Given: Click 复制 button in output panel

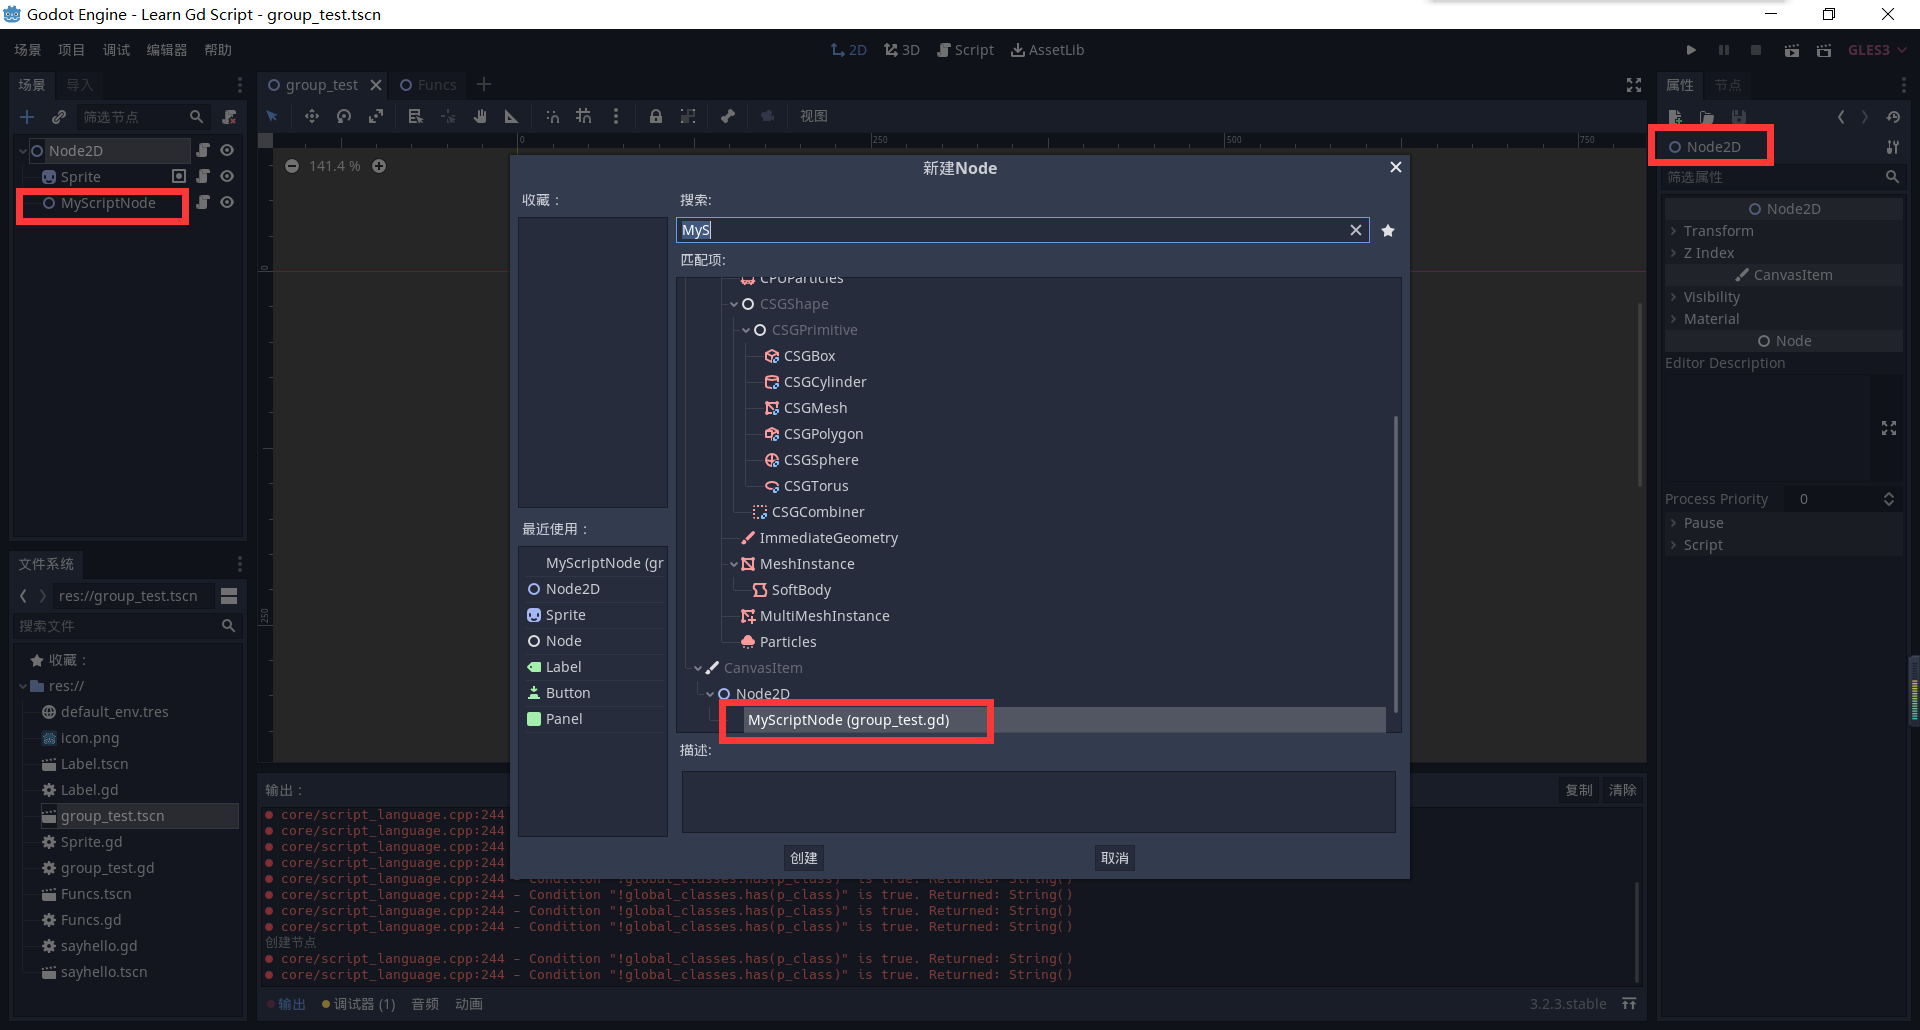Looking at the screenshot, I should pos(1579,790).
